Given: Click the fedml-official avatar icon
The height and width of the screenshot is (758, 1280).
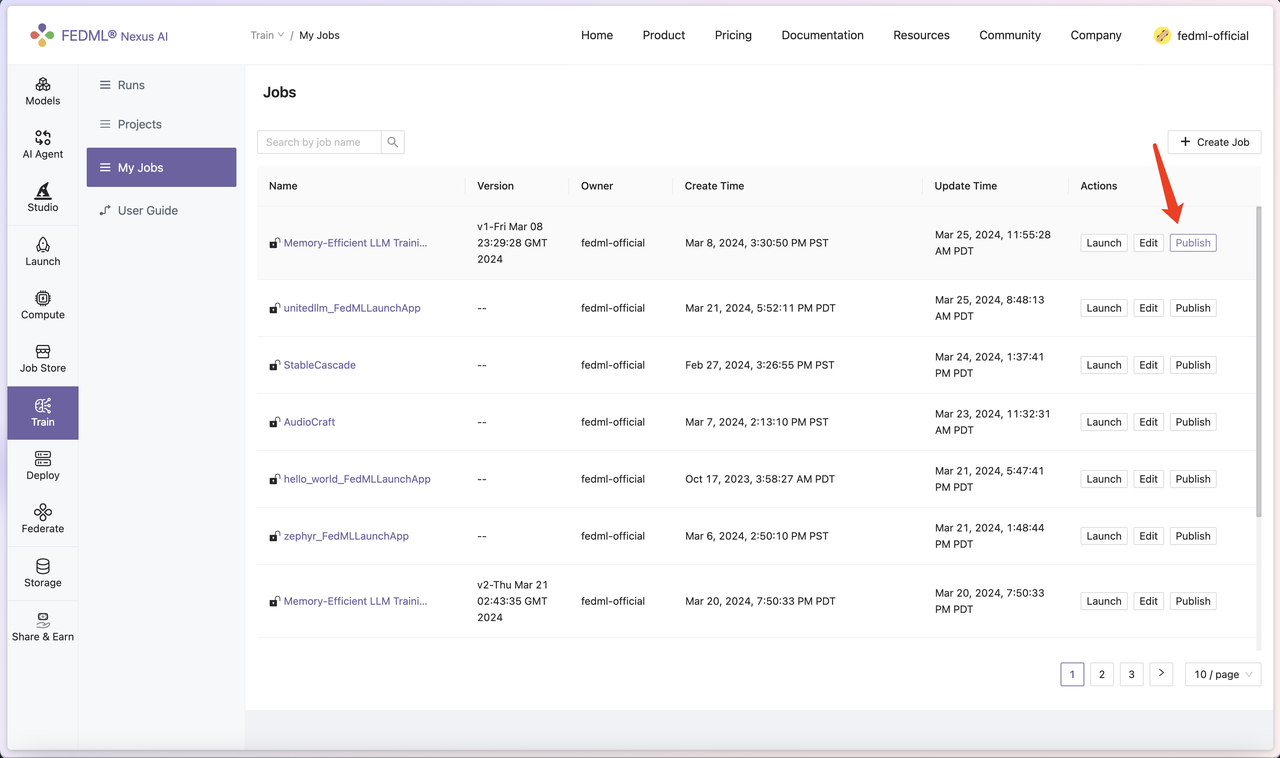Looking at the screenshot, I should (1162, 35).
